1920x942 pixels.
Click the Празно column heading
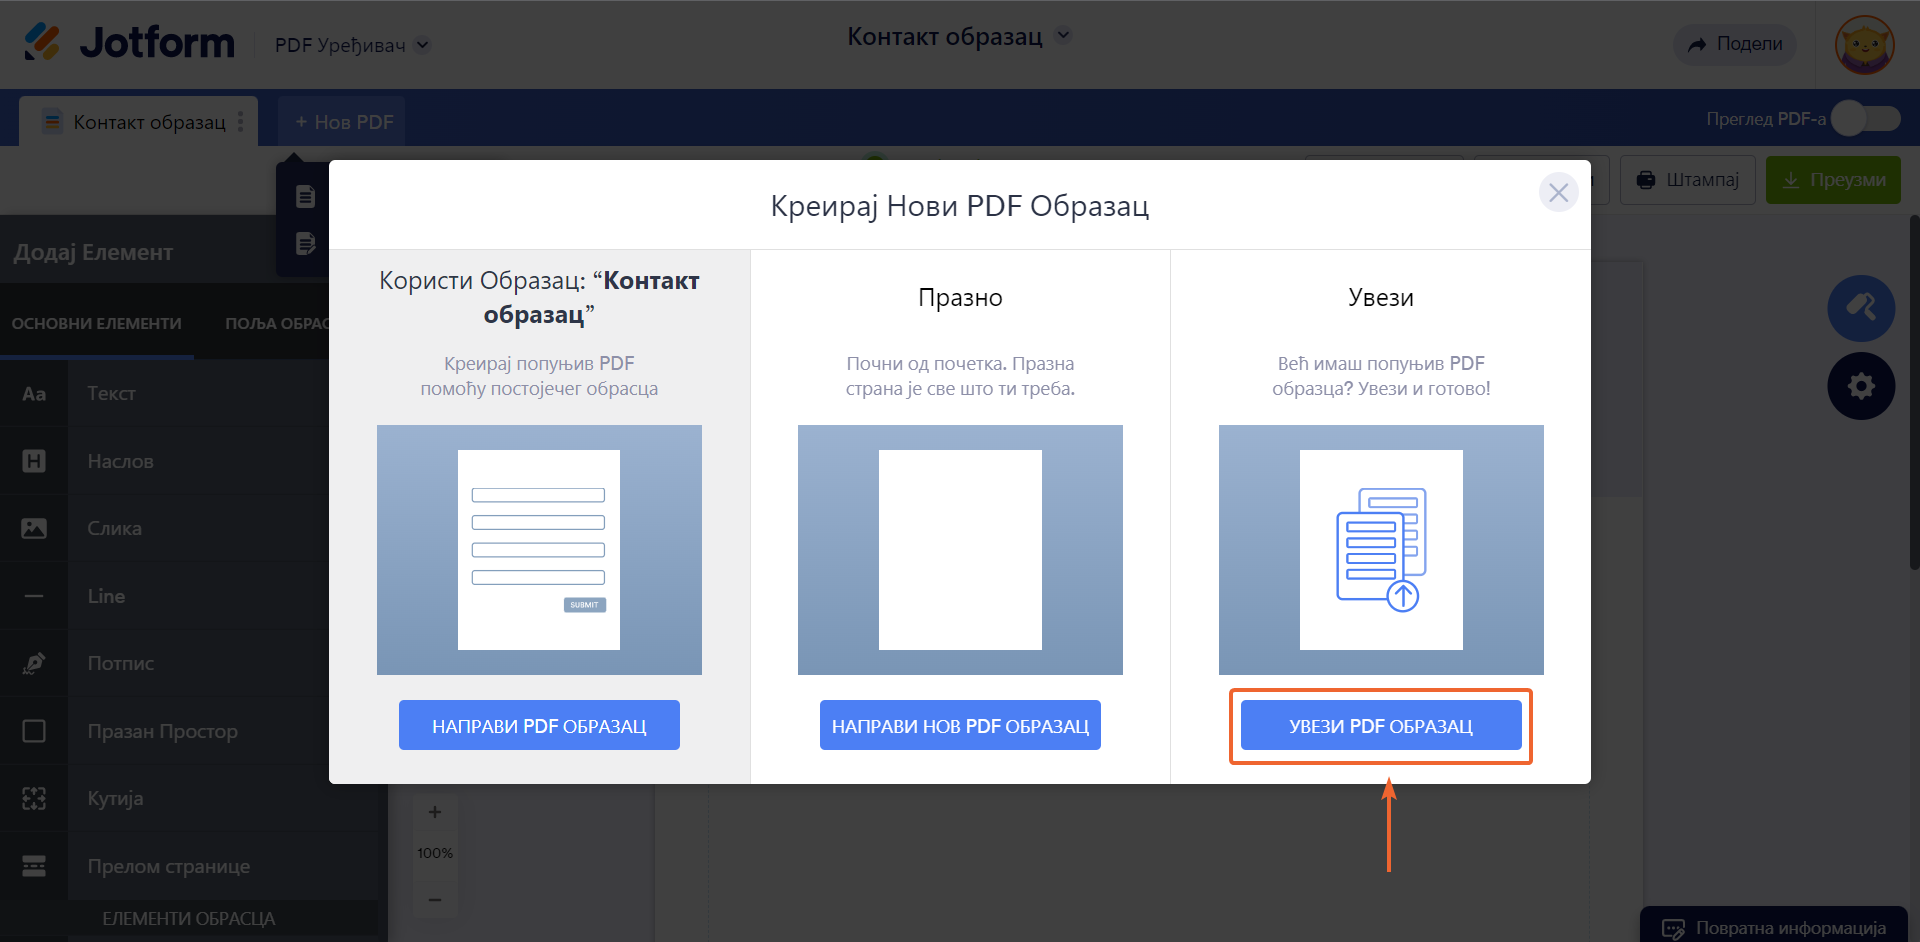[960, 298]
